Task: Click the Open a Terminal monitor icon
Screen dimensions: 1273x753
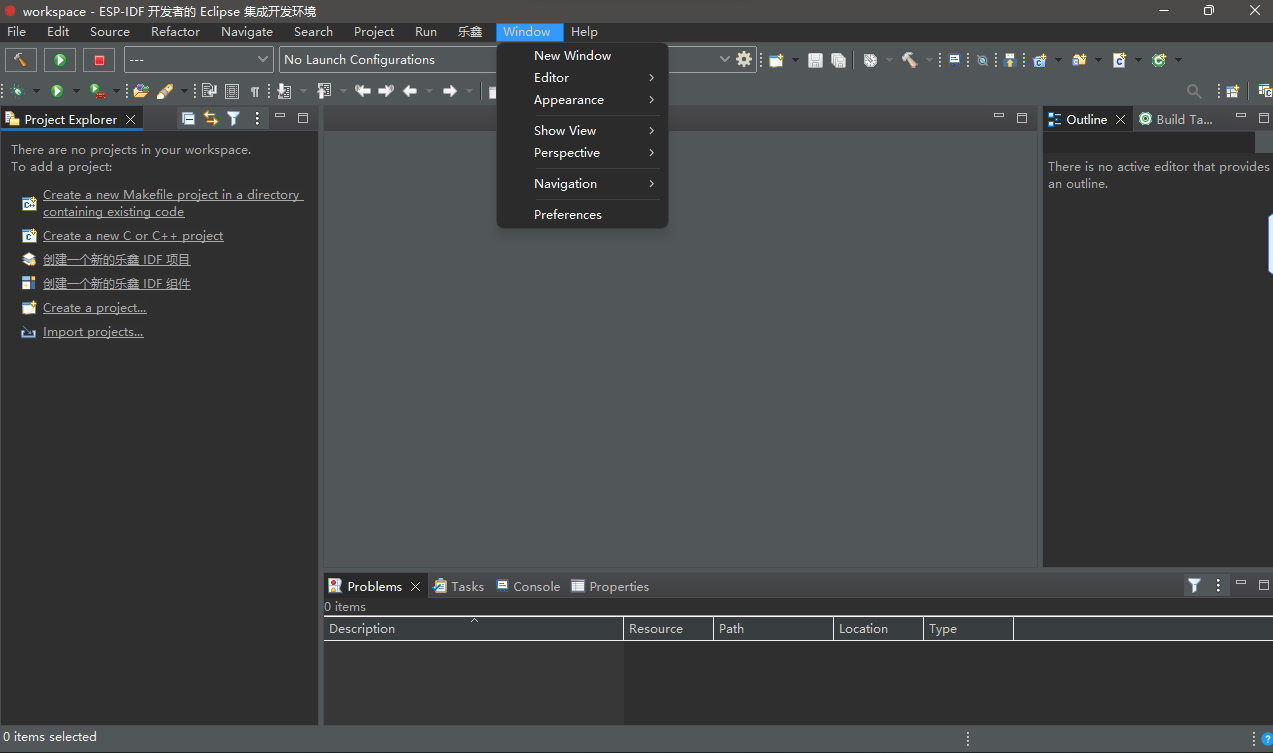Action: tap(955, 59)
